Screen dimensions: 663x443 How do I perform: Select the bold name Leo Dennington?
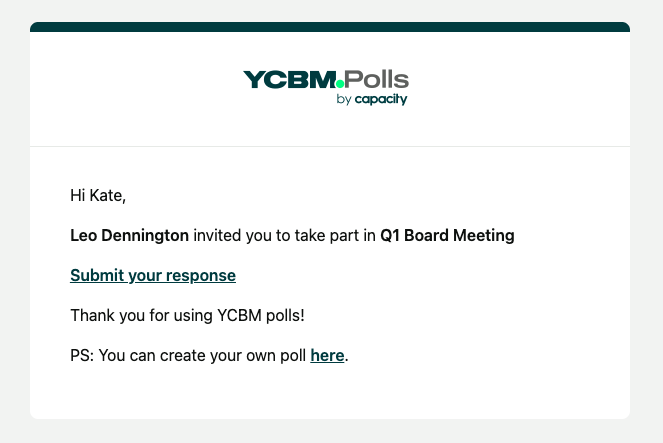tap(129, 236)
